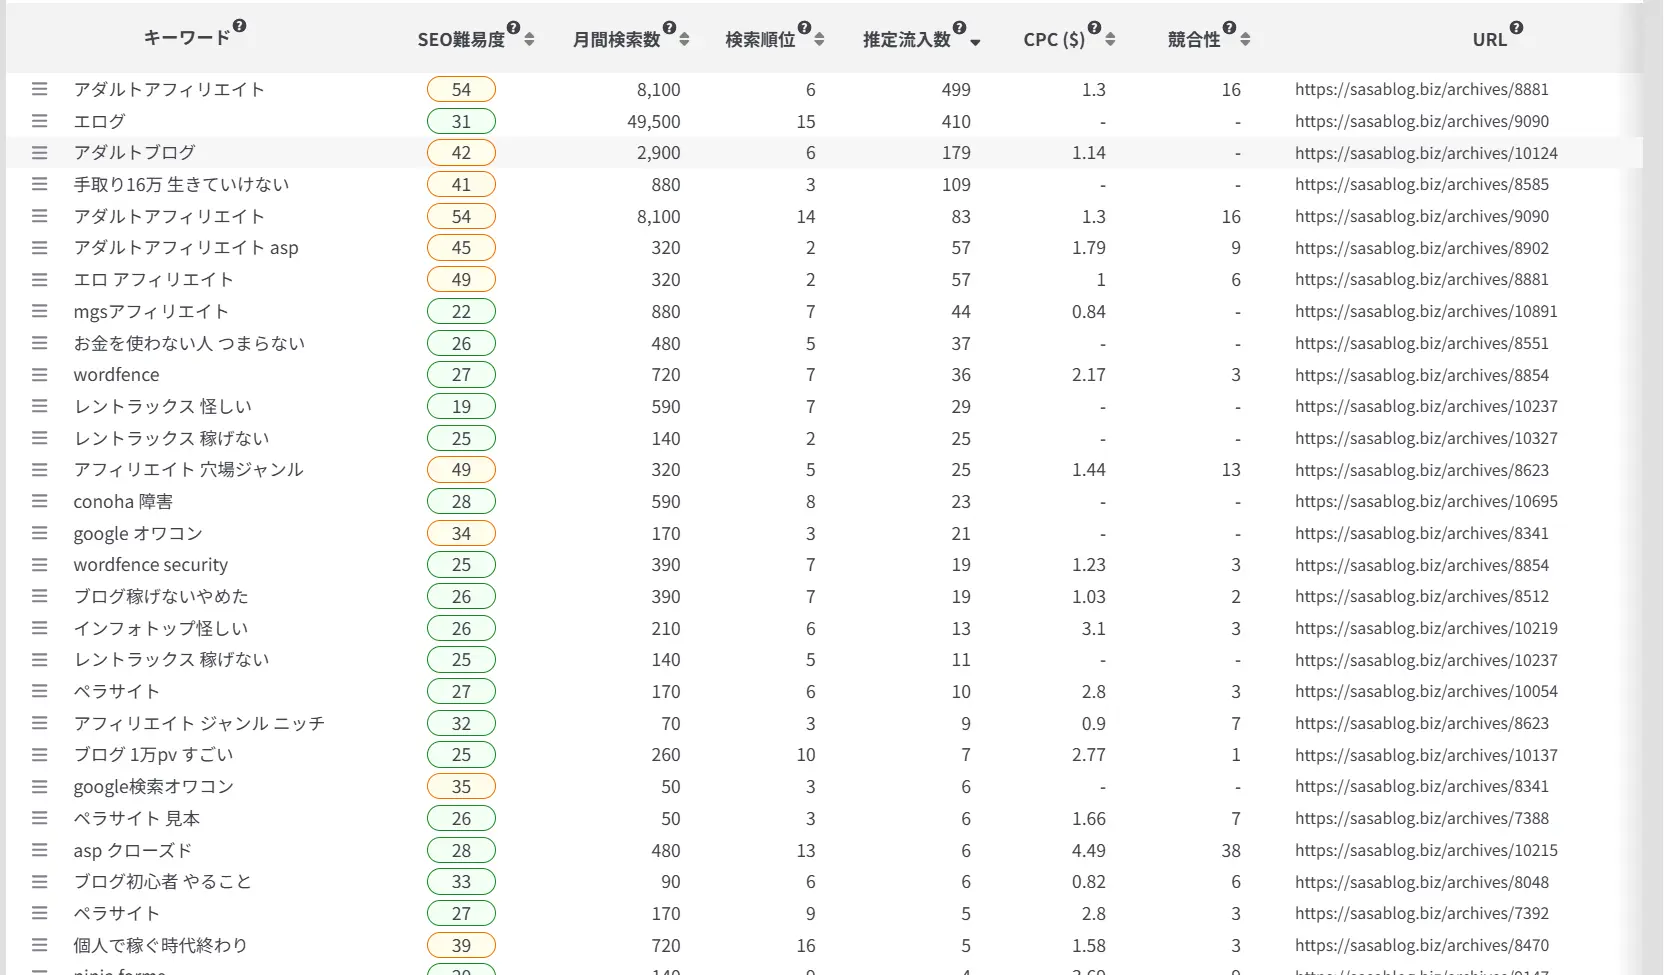This screenshot has height=975, width=1664.
Task: Open URL ending archives/10327
Action: (1426, 438)
